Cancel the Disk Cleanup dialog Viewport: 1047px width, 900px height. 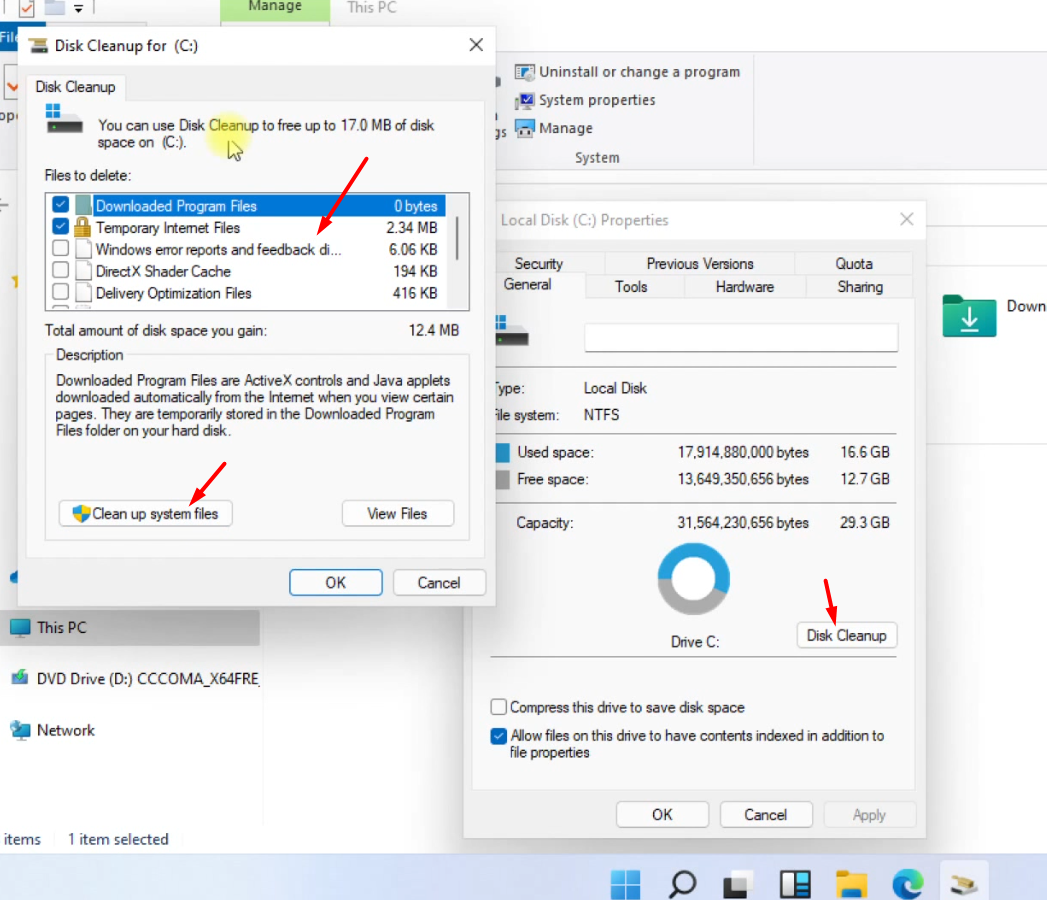(x=439, y=582)
